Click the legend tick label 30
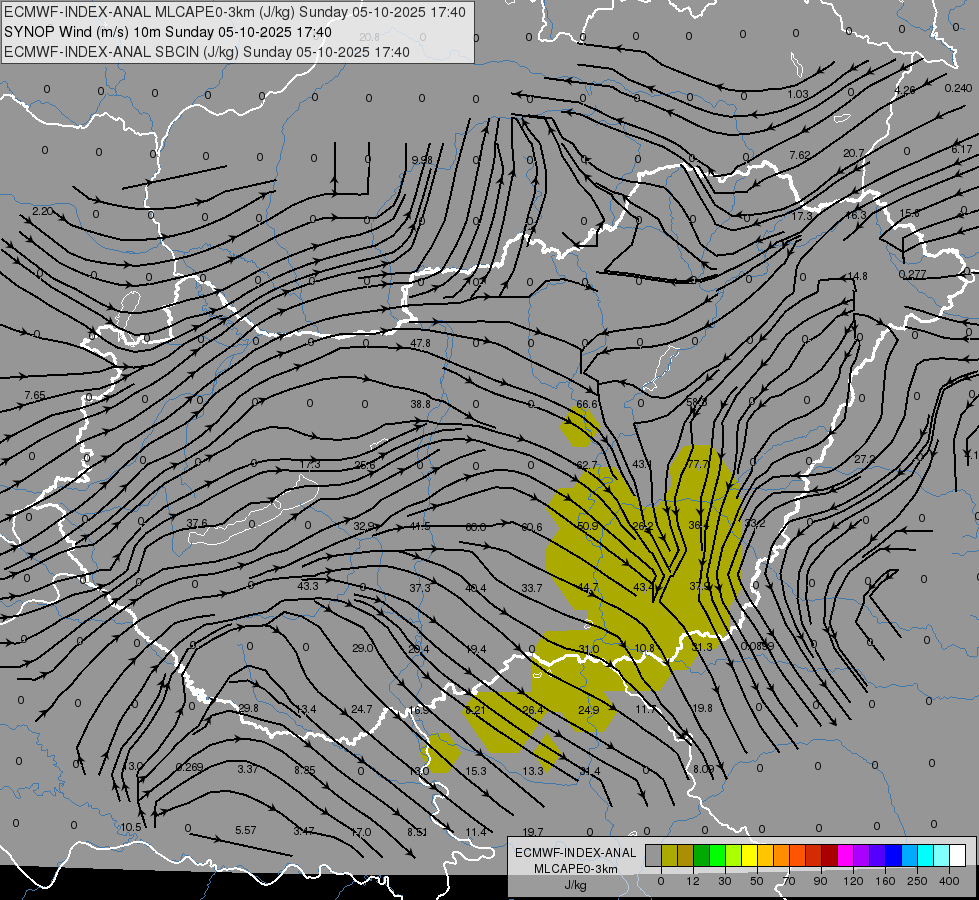Image resolution: width=979 pixels, height=900 pixels. (724, 881)
